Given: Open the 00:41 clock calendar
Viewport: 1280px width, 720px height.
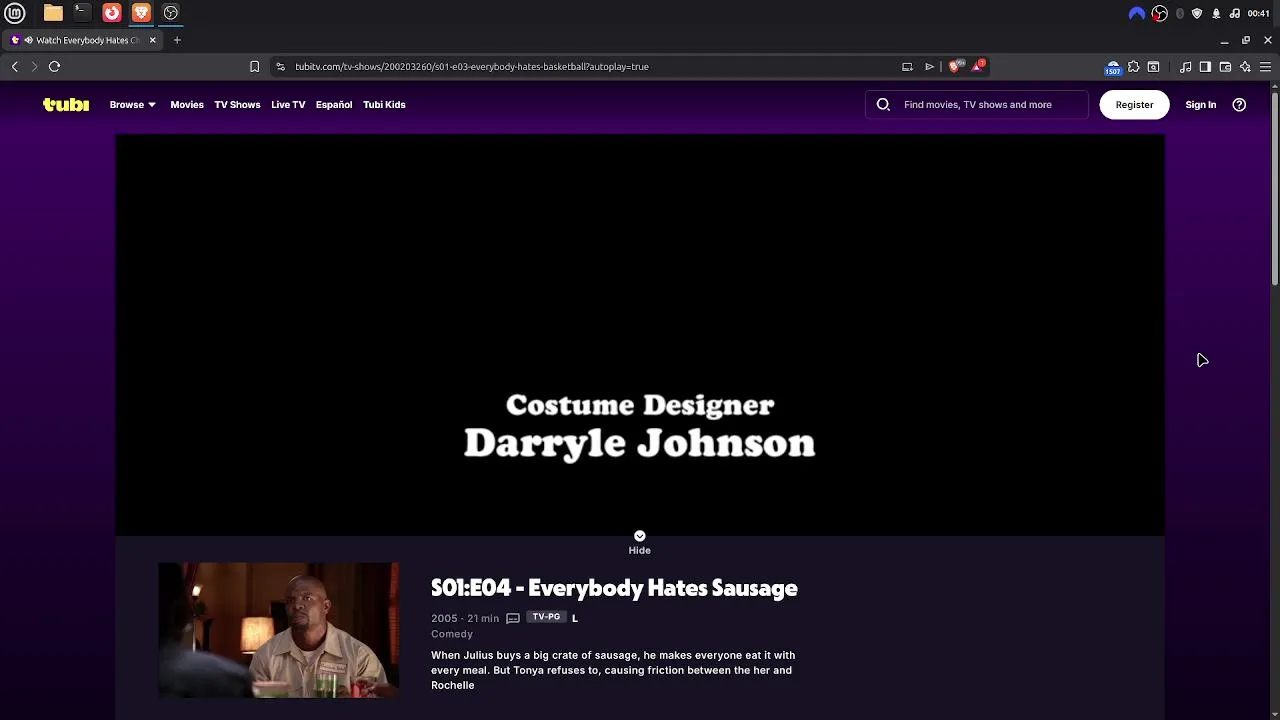Looking at the screenshot, I should 1259,13.
